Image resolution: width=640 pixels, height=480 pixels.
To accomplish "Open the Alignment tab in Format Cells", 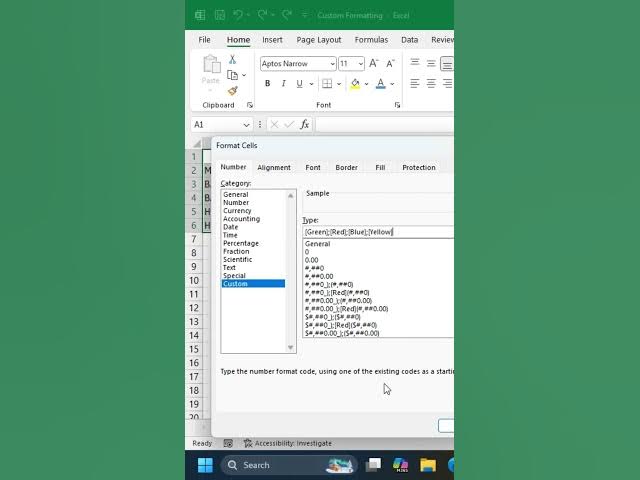I will 274,167.
